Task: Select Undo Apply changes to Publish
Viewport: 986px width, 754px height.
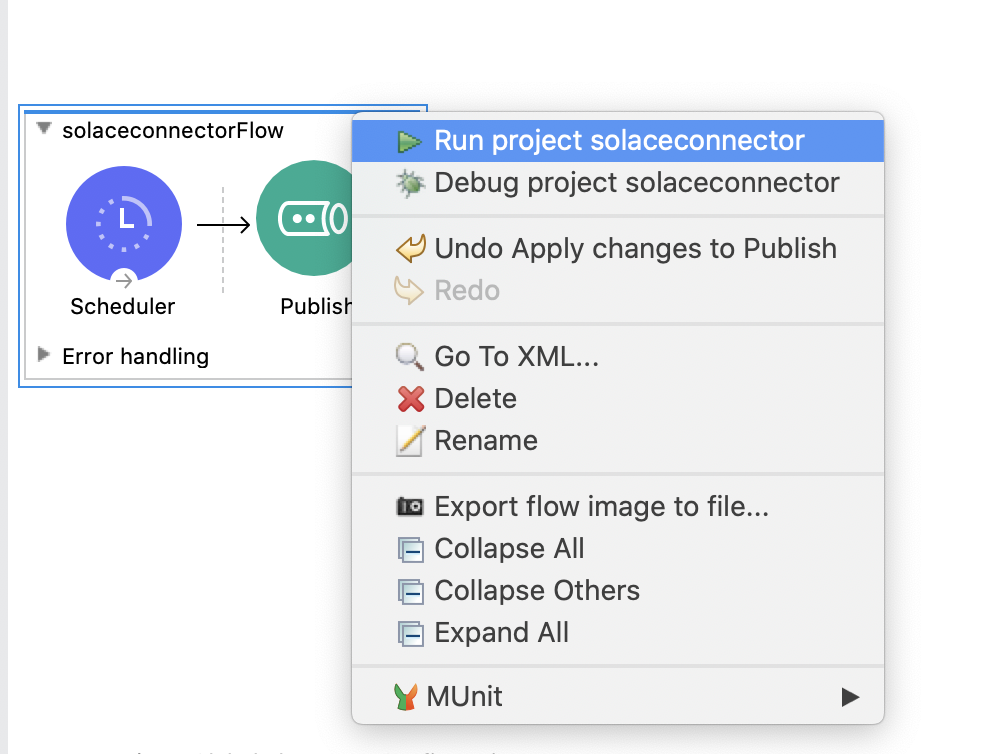Action: [x=635, y=249]
